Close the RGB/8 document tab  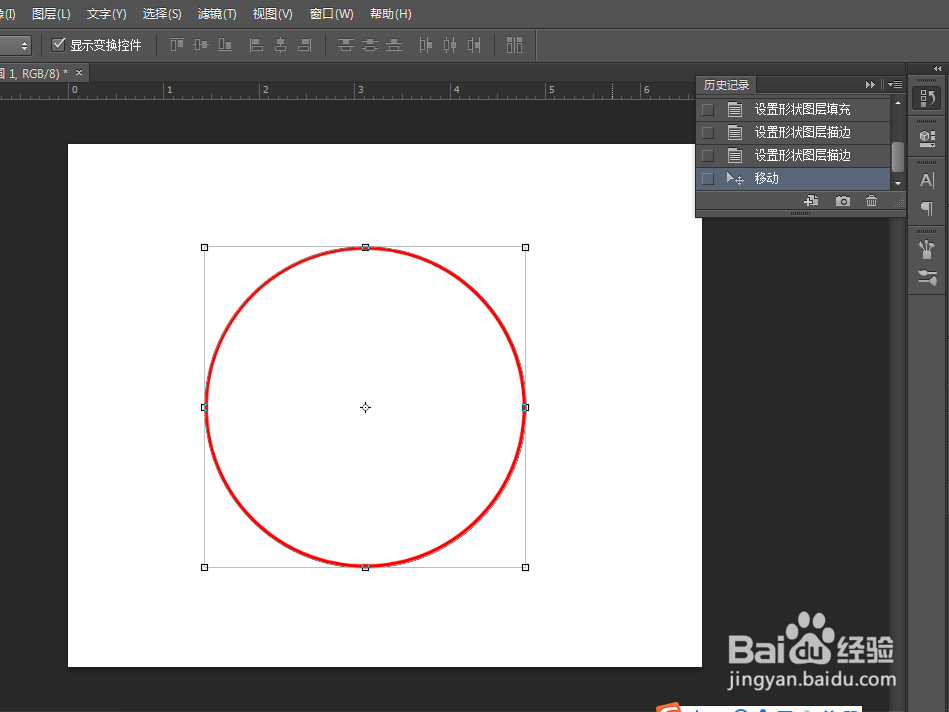(79, 73)
